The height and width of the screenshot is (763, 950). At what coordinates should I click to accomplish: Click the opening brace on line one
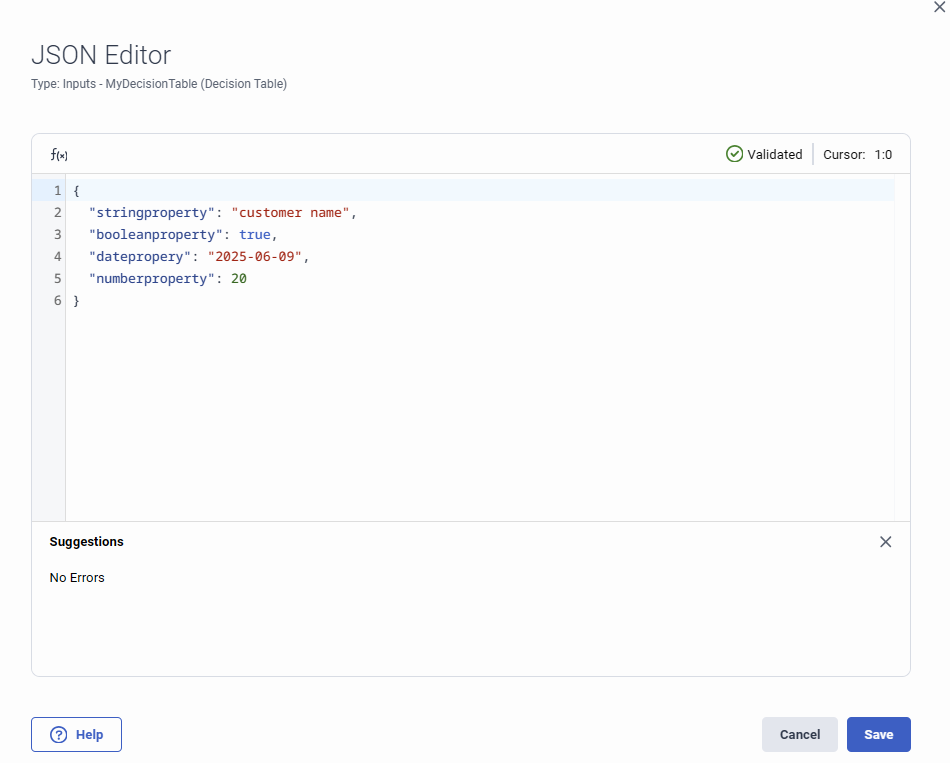pos(76,190)
